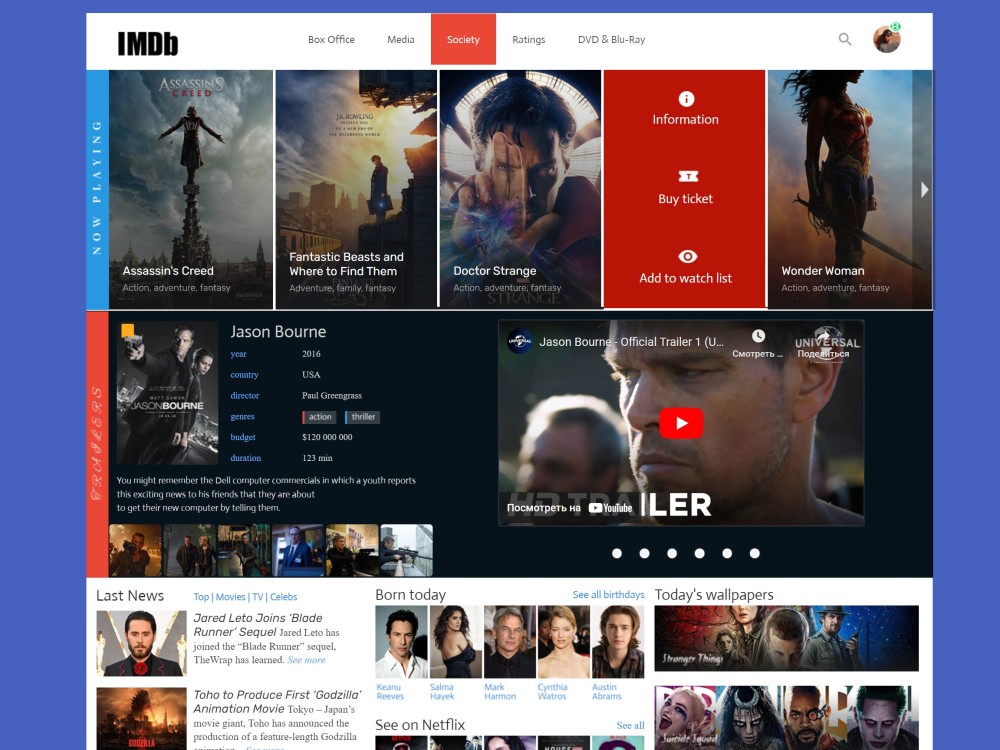Filter Last News by Celebs
1000x750 pixels.
(x=283, y=597)
